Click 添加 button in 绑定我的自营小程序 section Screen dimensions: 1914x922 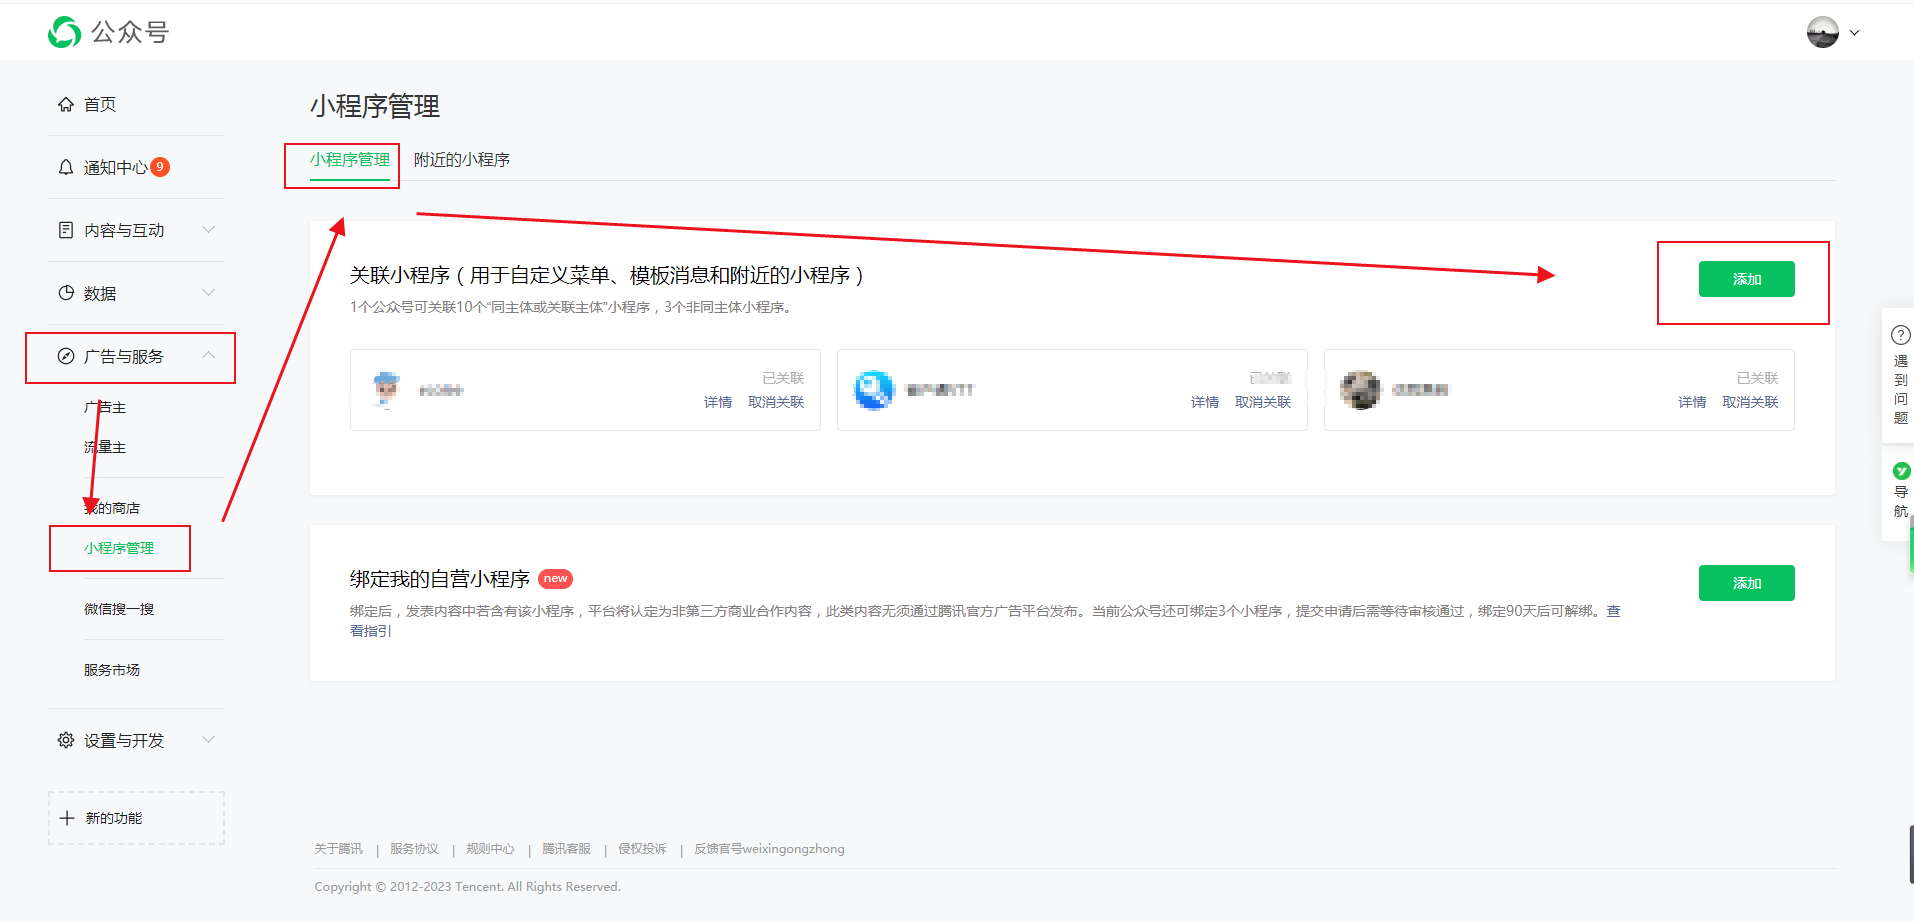coord(1746,583)
